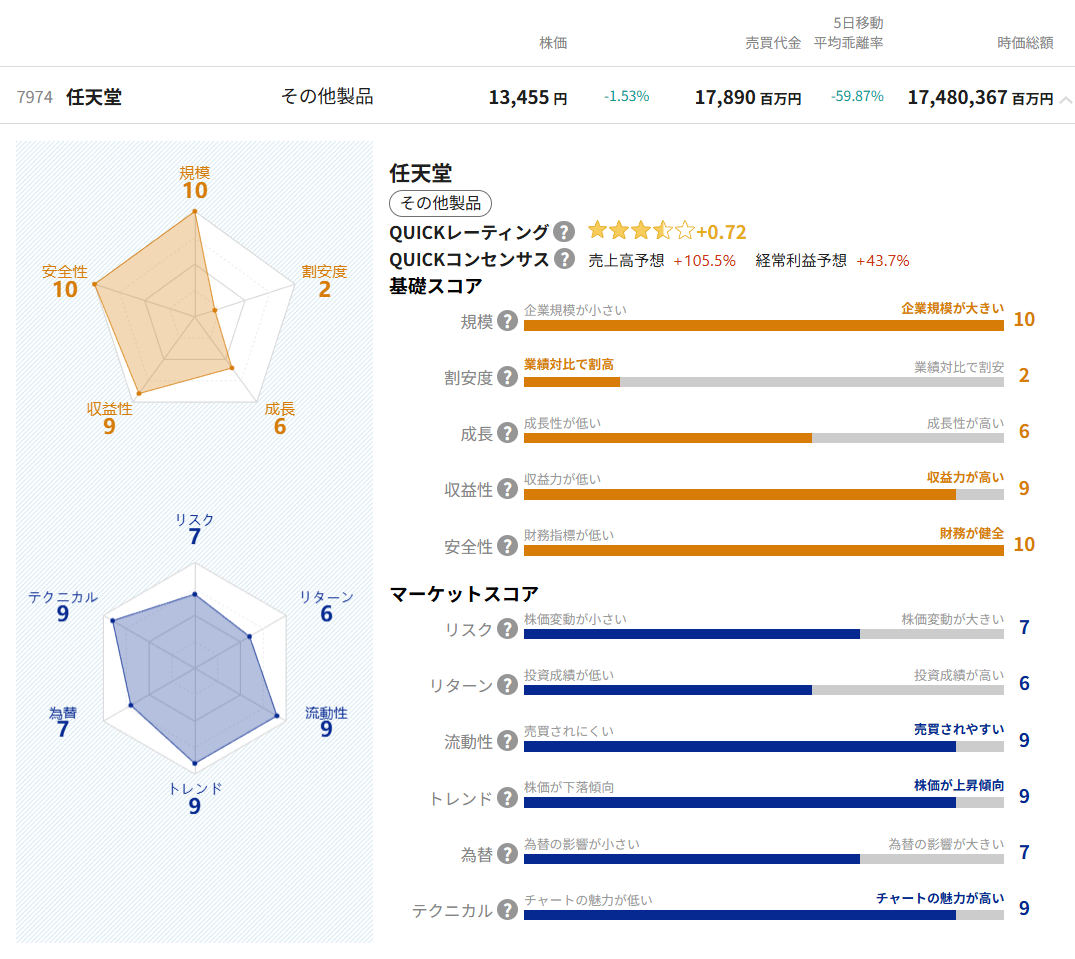Open help for the 成長 score
The height and width of the screenshot is (959, 1075).
pyautogui.click(x=508, y=431)
